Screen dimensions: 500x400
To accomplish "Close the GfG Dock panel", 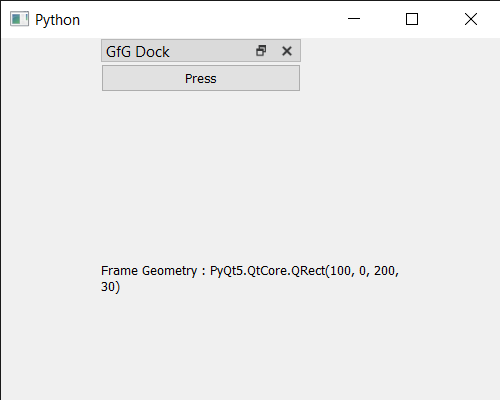I will (x=287, y=51).
